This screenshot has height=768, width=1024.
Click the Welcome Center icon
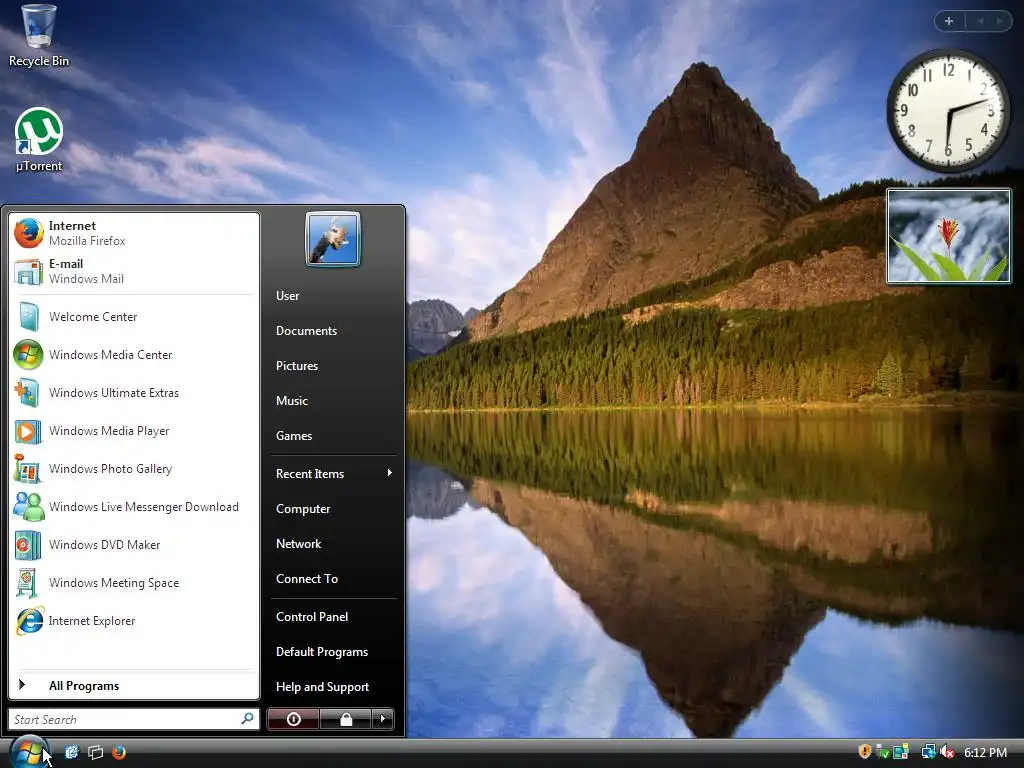point(29,317)
